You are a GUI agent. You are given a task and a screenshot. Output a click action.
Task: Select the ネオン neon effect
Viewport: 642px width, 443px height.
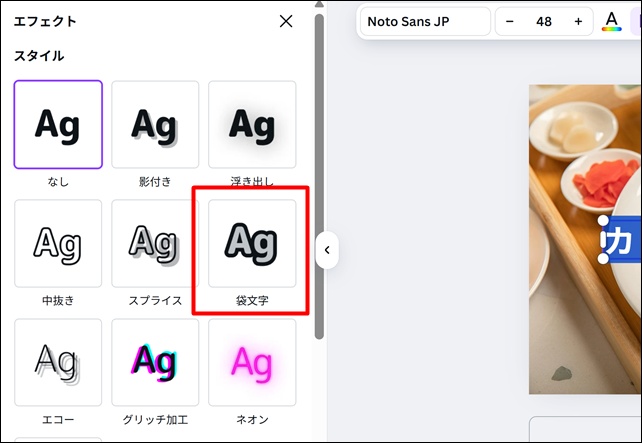tap(252, 362)
